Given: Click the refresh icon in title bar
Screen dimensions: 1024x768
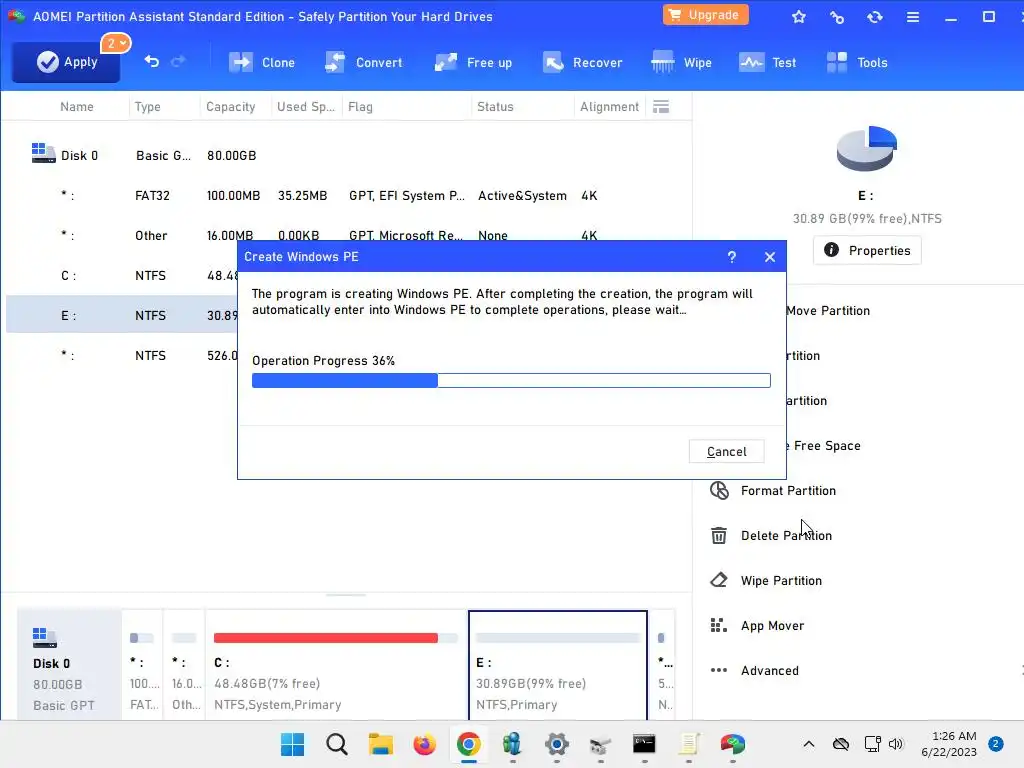Looking at the screenshot, I should pyautogui.click(x=874, y=17).
